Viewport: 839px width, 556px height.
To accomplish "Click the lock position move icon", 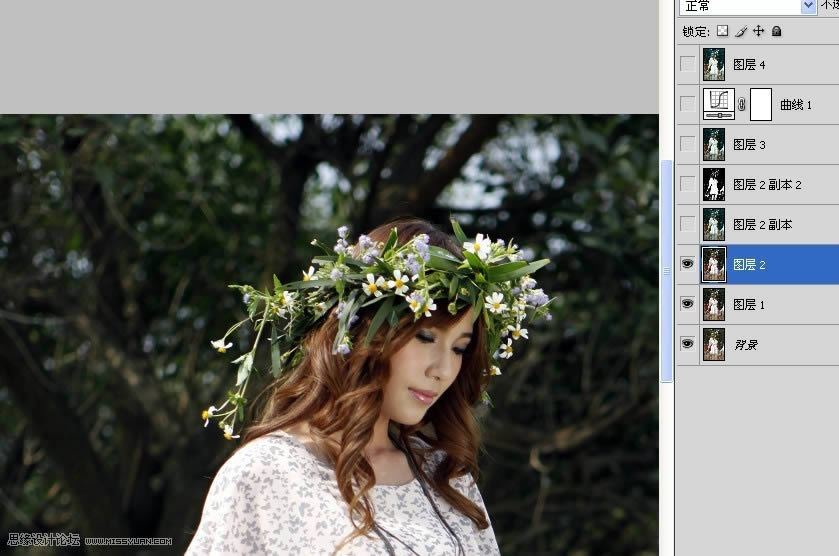I will pyautogui.click(x=758, y=31).
